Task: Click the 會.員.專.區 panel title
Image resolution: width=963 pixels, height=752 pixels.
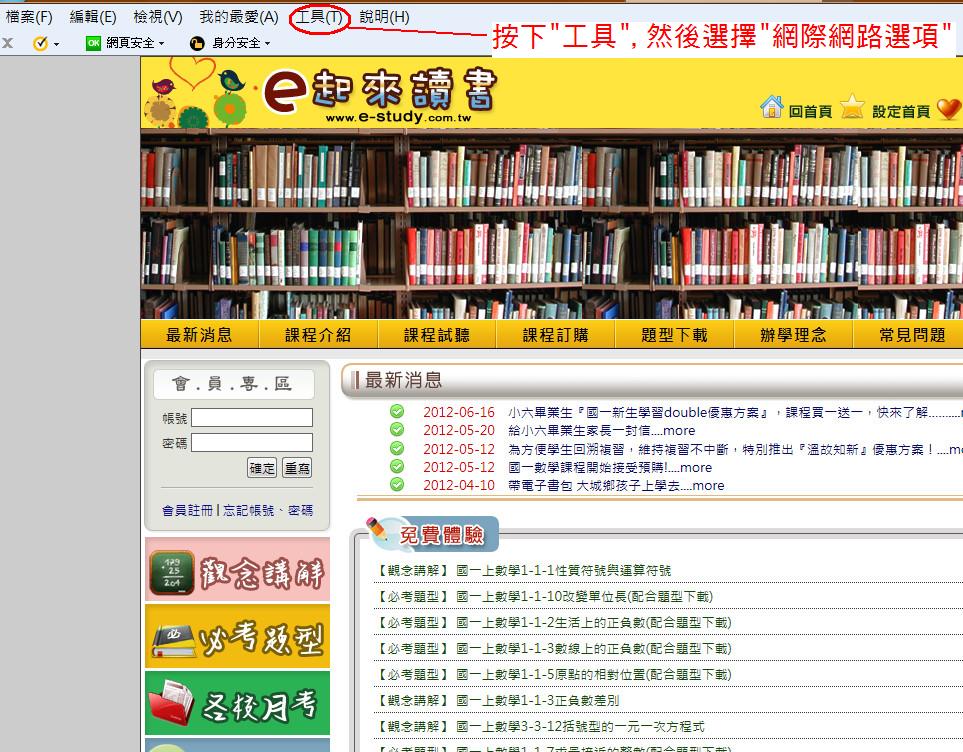Action: pyautogui.click(x=233, y=384)
